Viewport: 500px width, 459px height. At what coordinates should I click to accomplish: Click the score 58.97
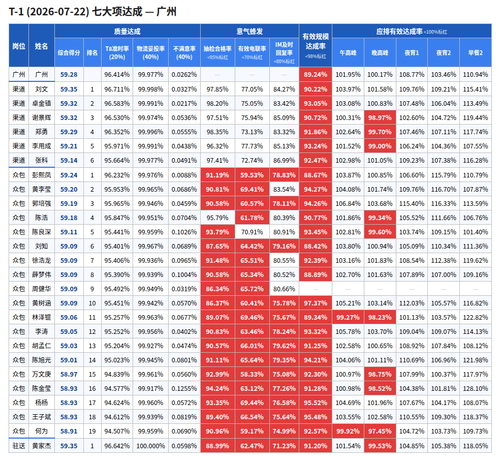(x=69, y=374)
